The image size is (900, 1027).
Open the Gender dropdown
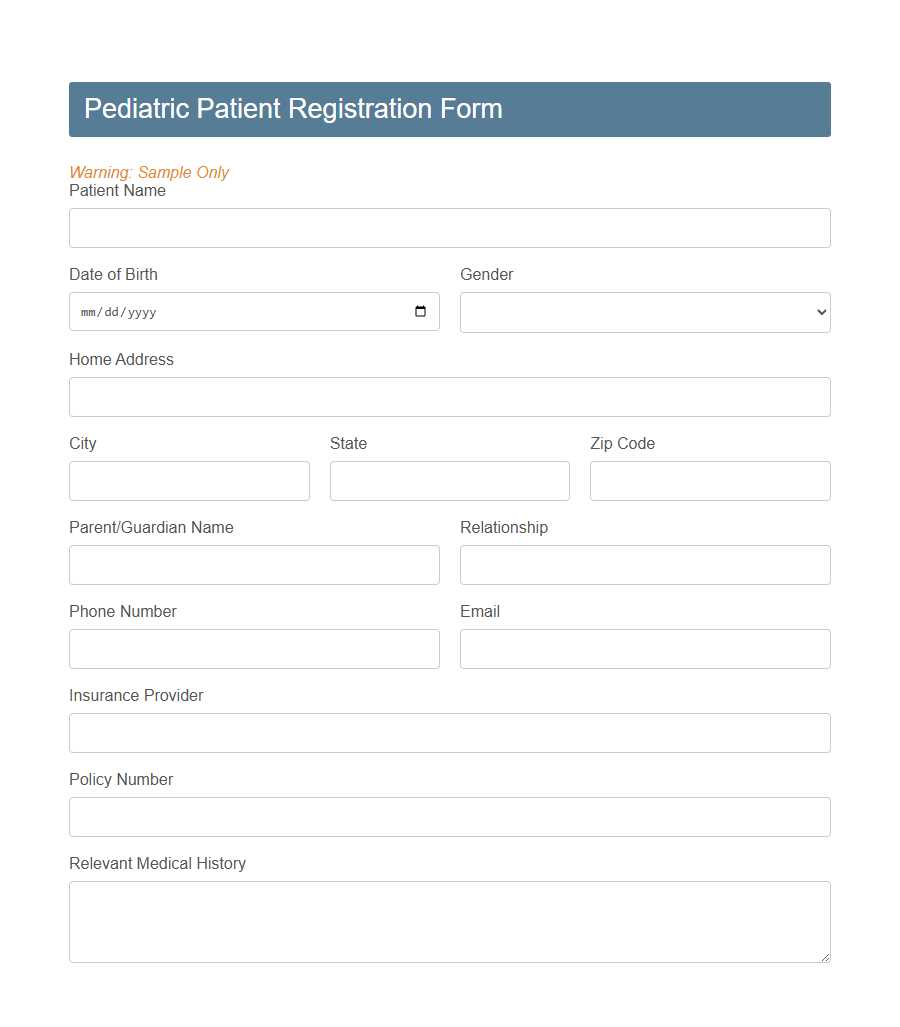pos(645,312)
